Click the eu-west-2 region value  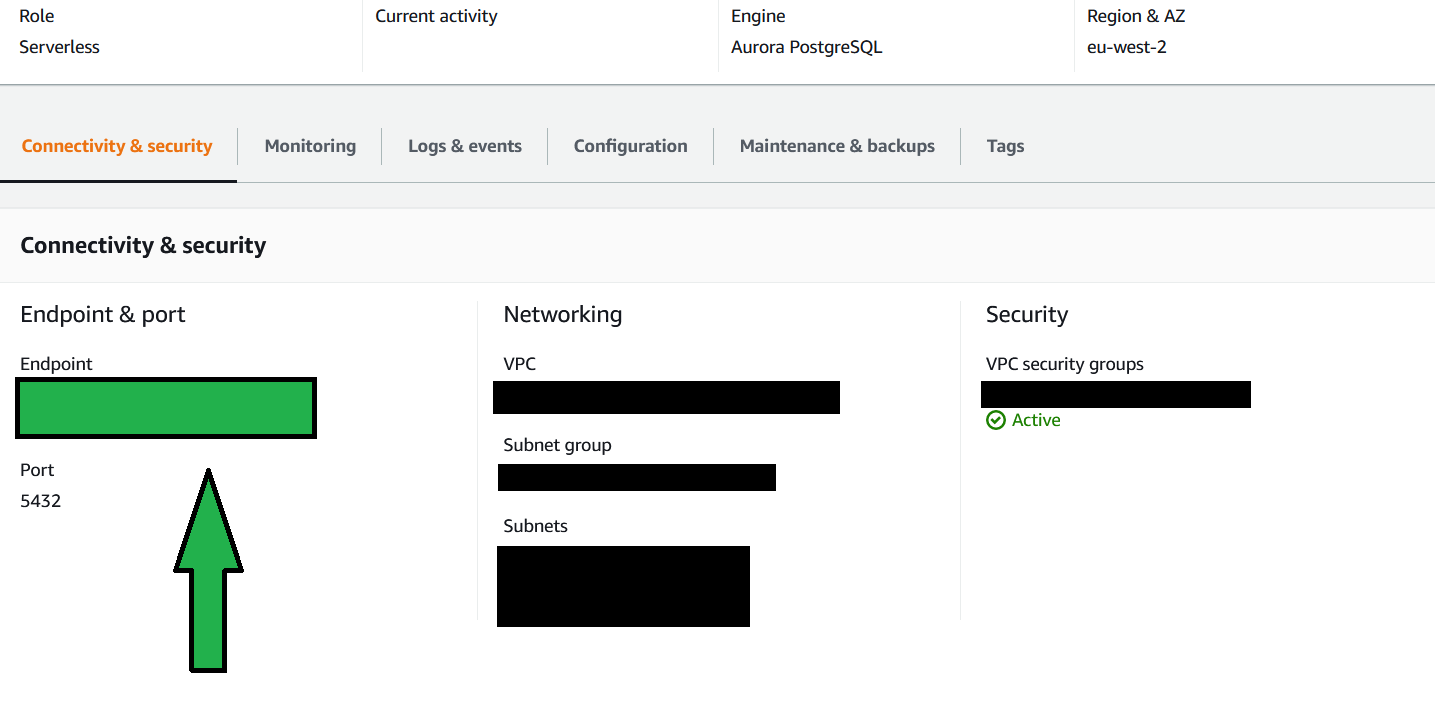(1126, 47)
